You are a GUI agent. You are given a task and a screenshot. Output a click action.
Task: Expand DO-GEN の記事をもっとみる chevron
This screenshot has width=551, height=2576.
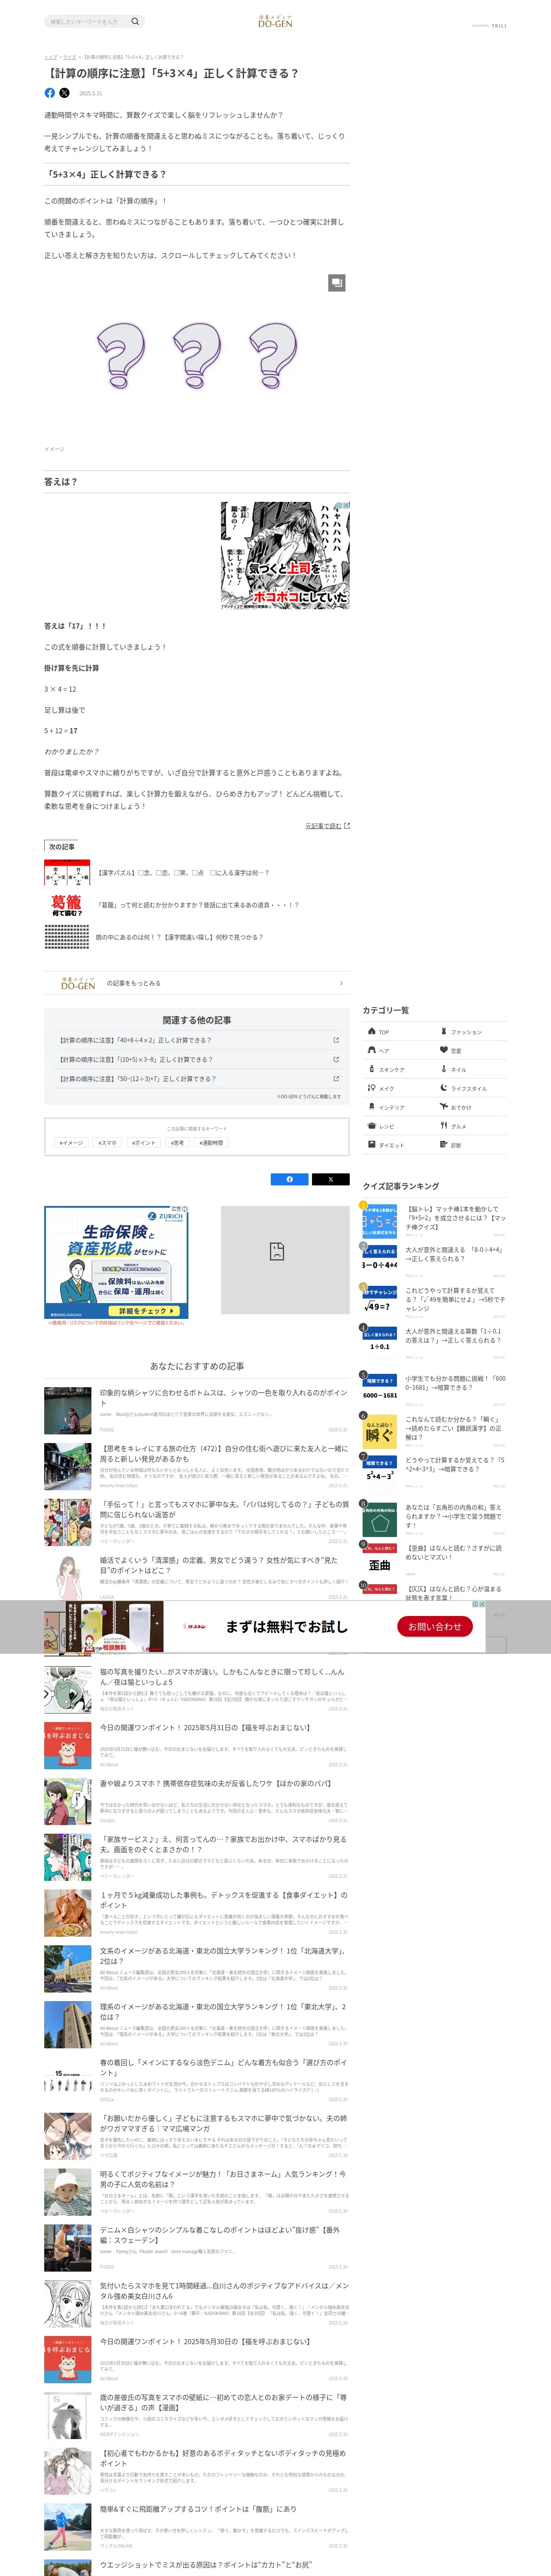[341, 984]
